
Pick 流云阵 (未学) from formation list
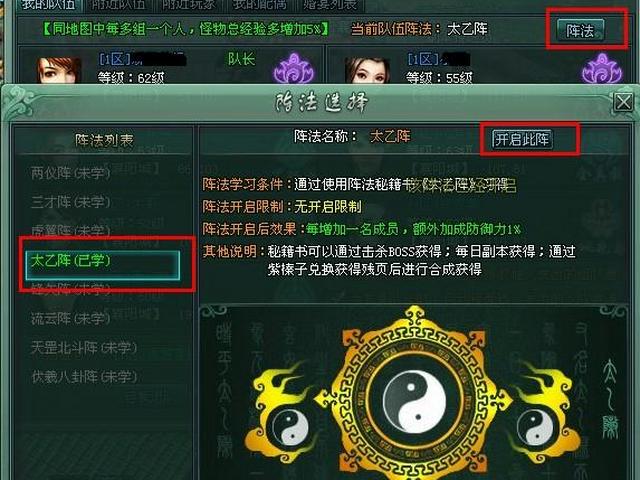tap(71, 318)
